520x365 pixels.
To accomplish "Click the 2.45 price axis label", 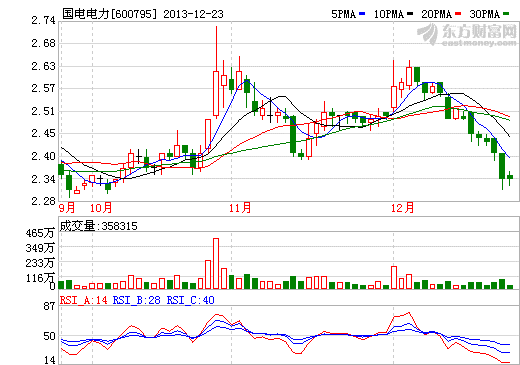I will 43,133.
